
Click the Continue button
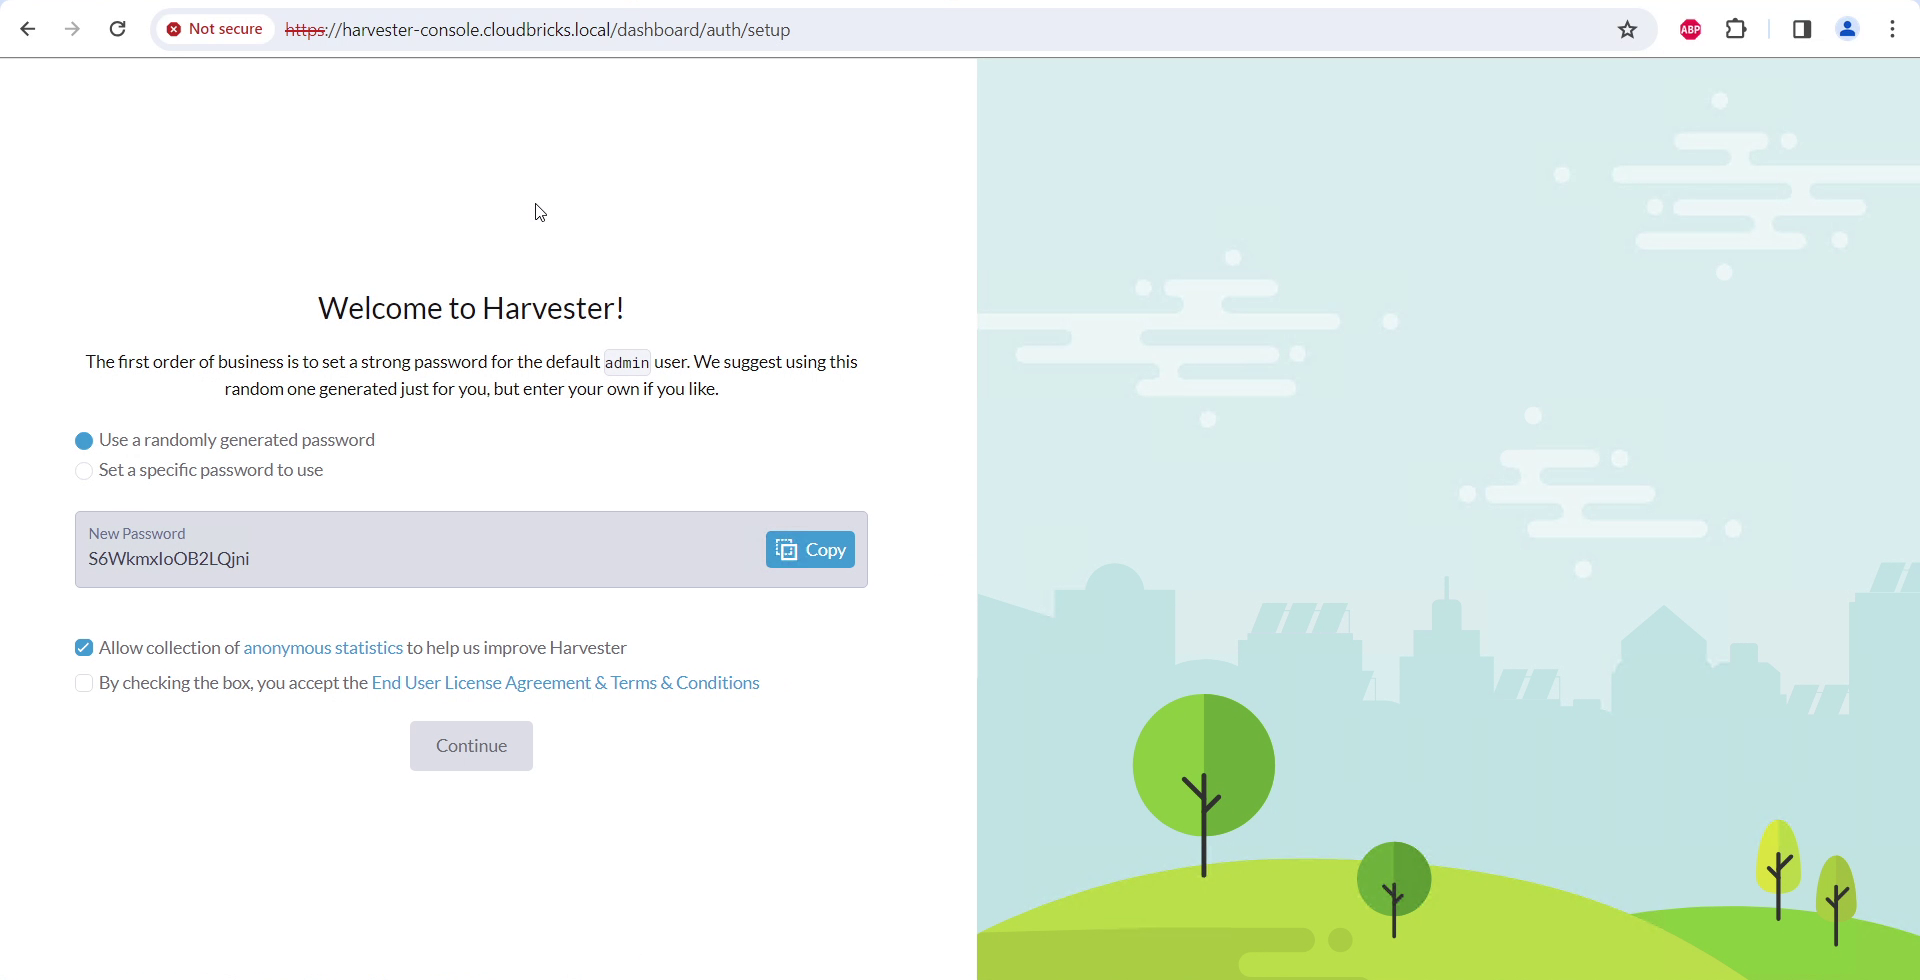pos(471,746)
